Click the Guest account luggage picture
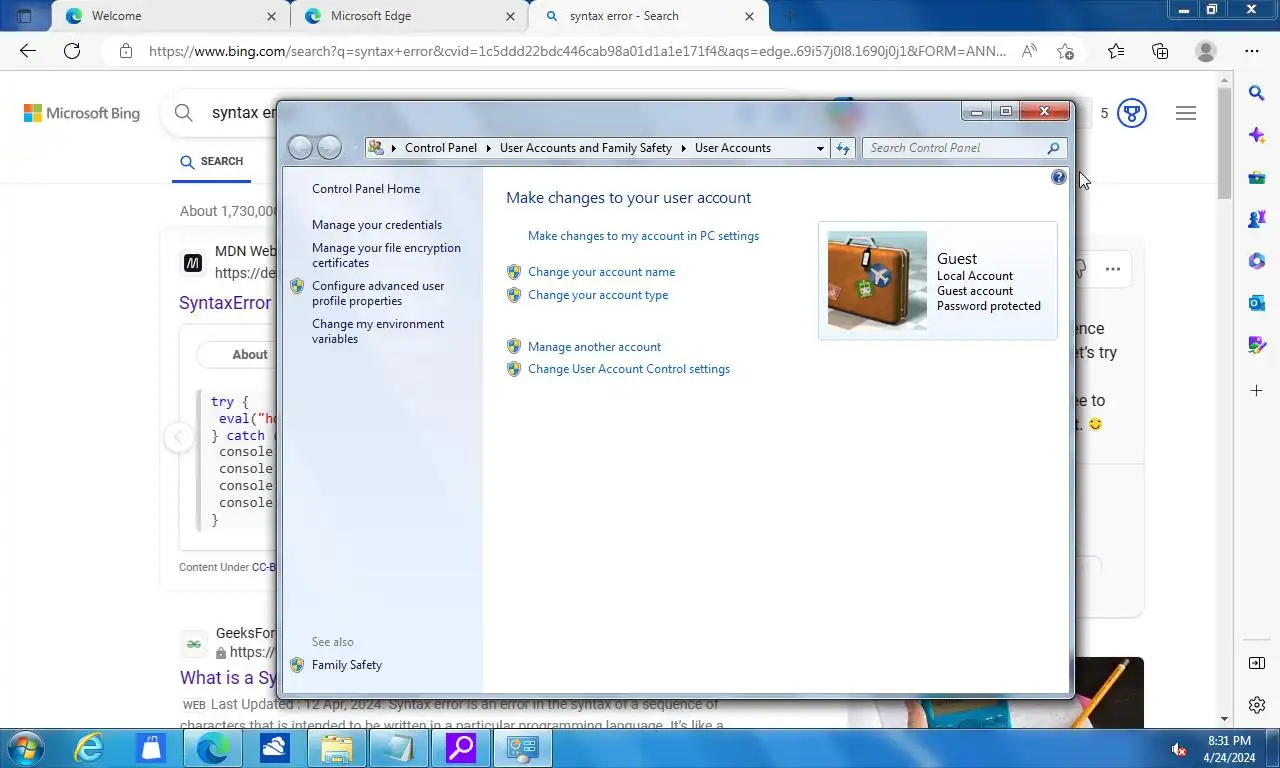 coord(877,281)
